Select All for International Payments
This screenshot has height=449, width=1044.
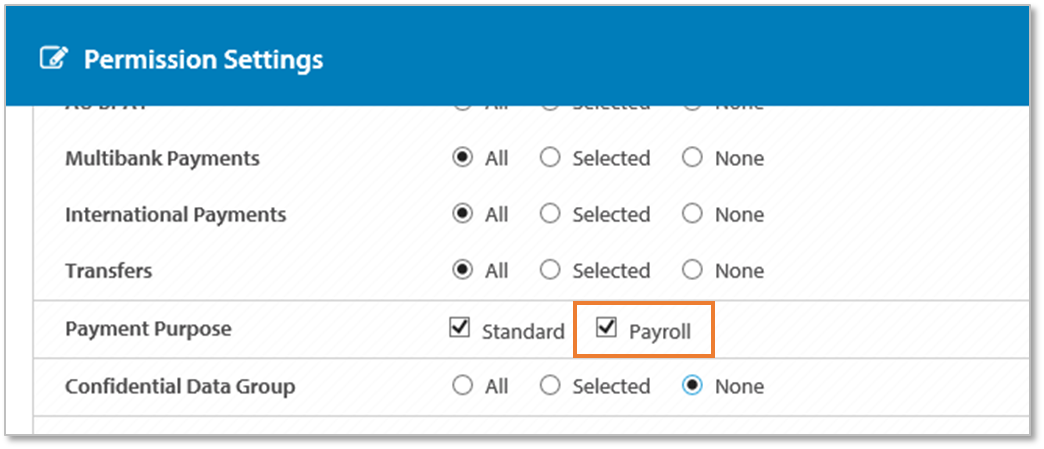point(462,214)
